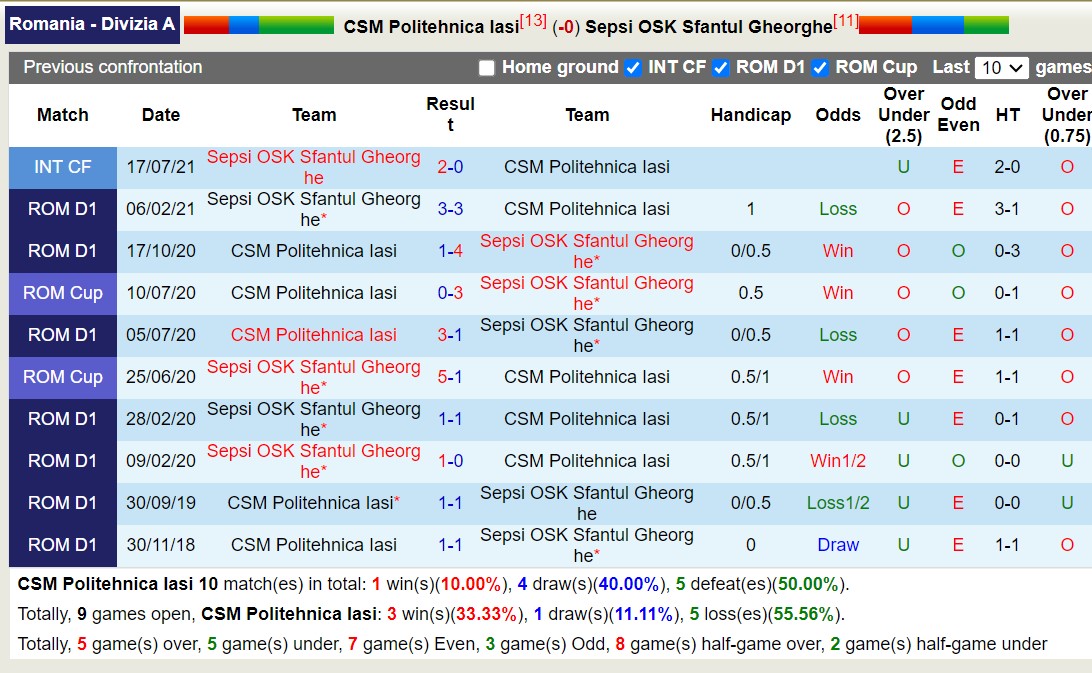Select the ROM Cup cell for 10/07/20
This screenshot has width=1092, height=673.
coord(63,293)
